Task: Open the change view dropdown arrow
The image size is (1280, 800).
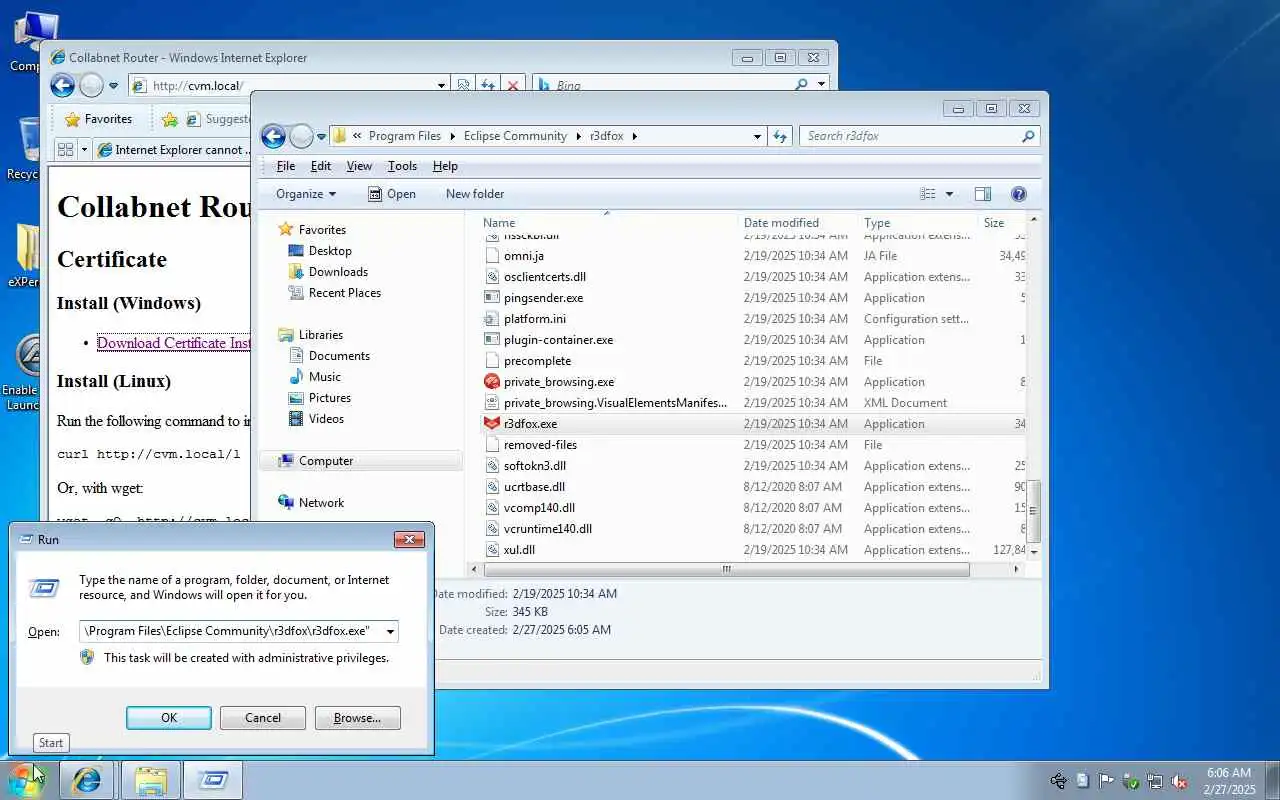Action: (x=949, y=194)
